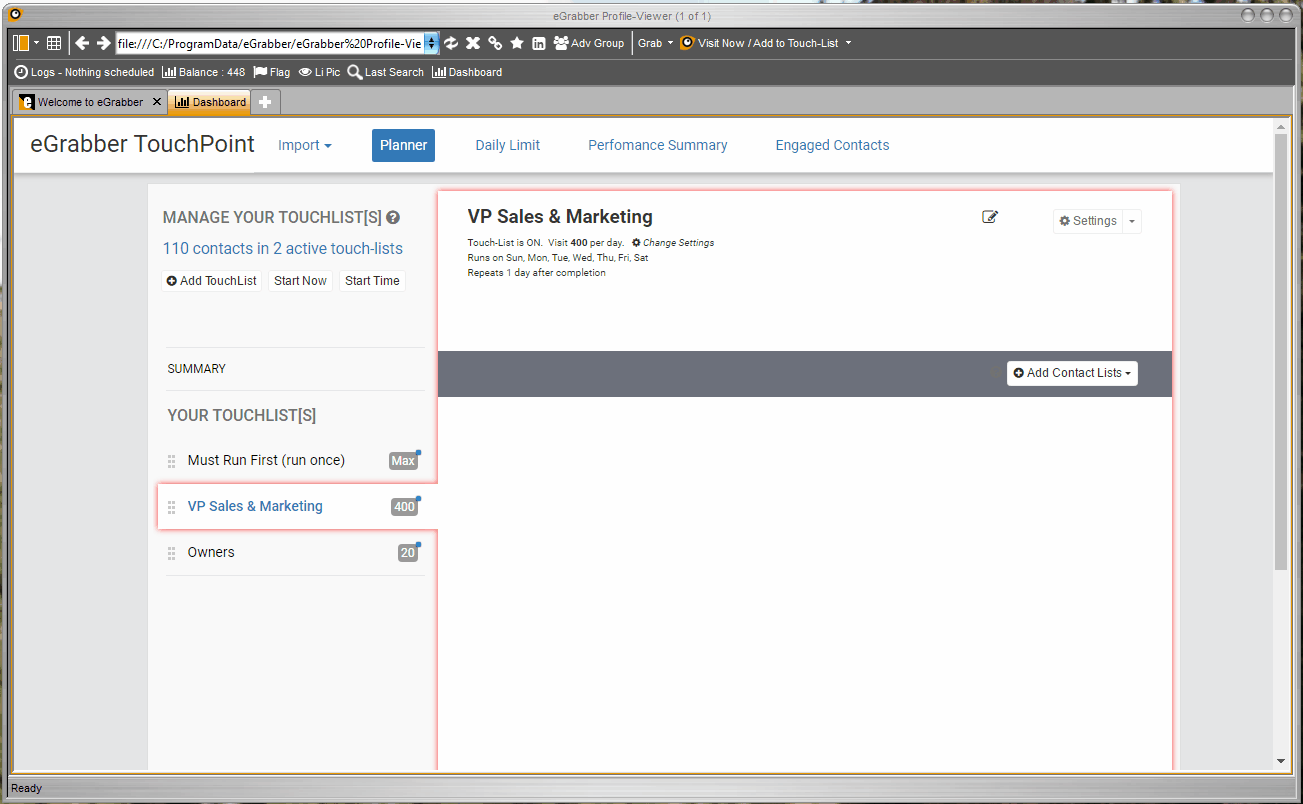Open the SUMMARY section
Screen dimensions: 1303x804
coord(197,369)
